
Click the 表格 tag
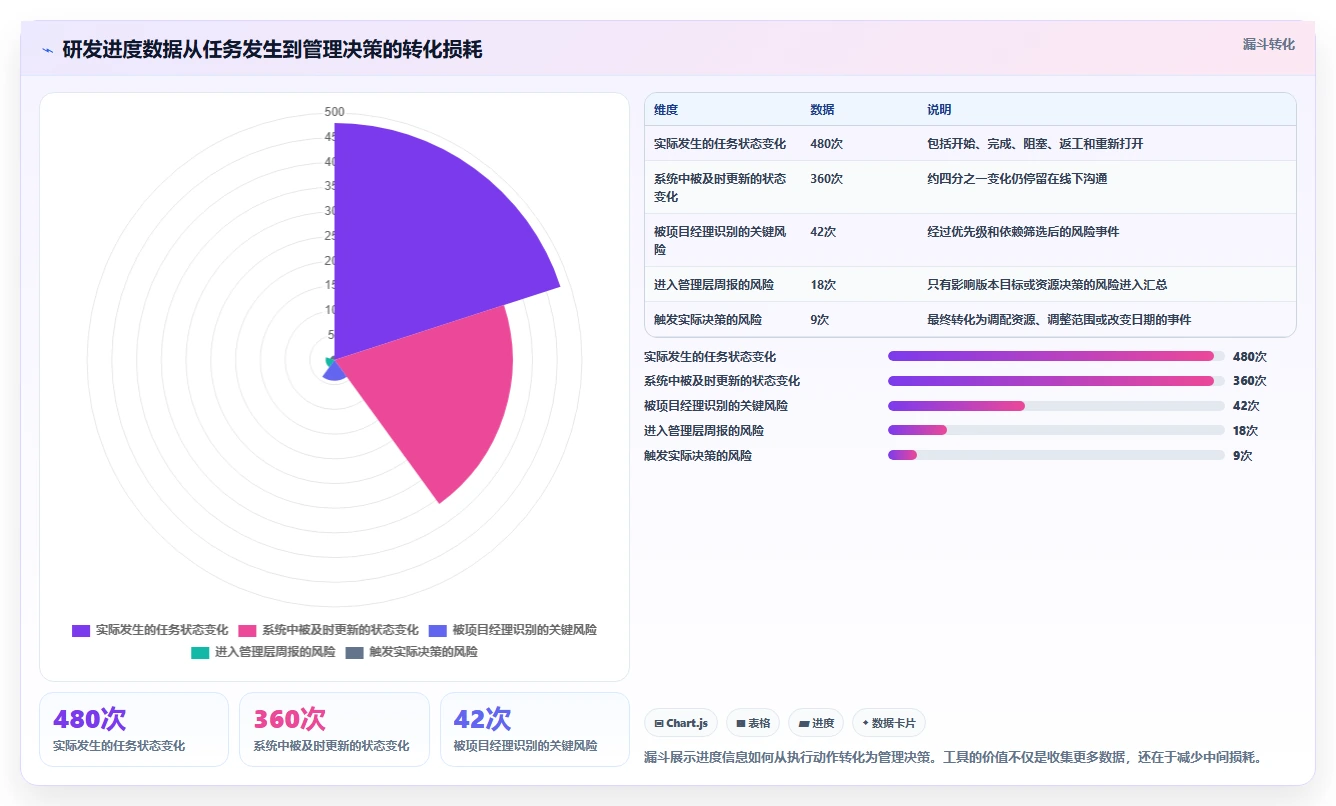click(753, 723)
